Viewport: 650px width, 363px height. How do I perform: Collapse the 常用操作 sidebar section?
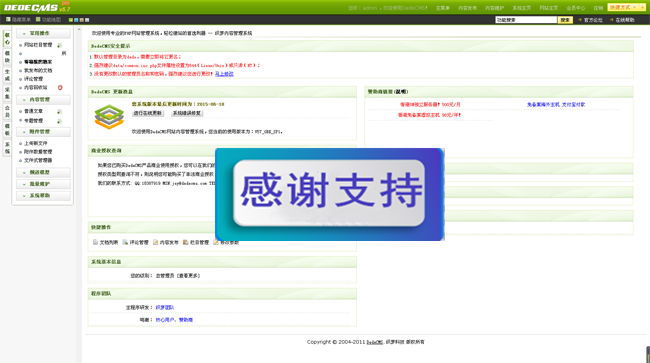pyautogui.click(x=43, y=33)
